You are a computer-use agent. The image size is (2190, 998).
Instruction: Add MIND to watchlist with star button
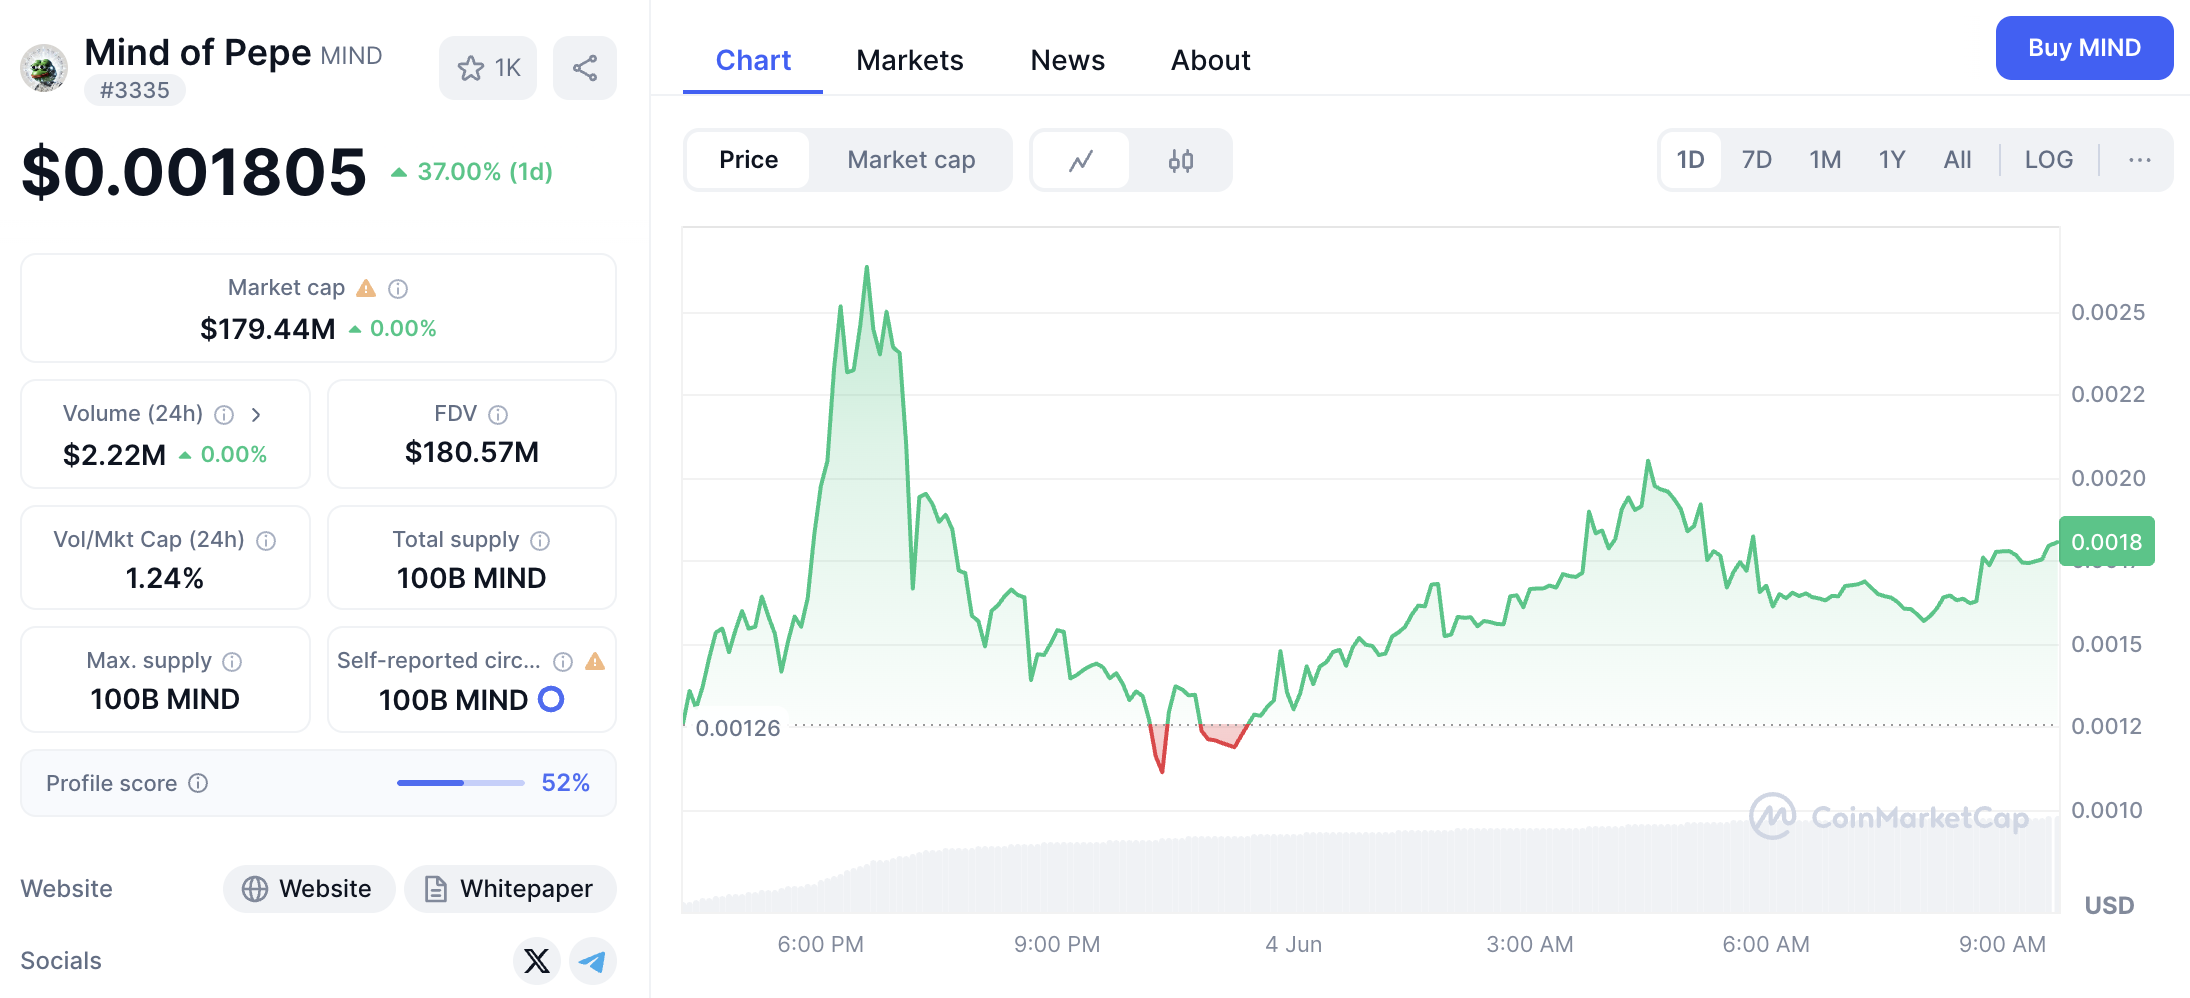[488, 68]
